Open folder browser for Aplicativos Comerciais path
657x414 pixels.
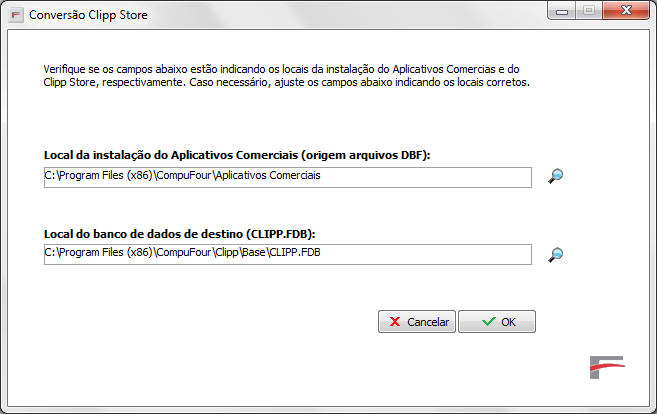[556, 176]
